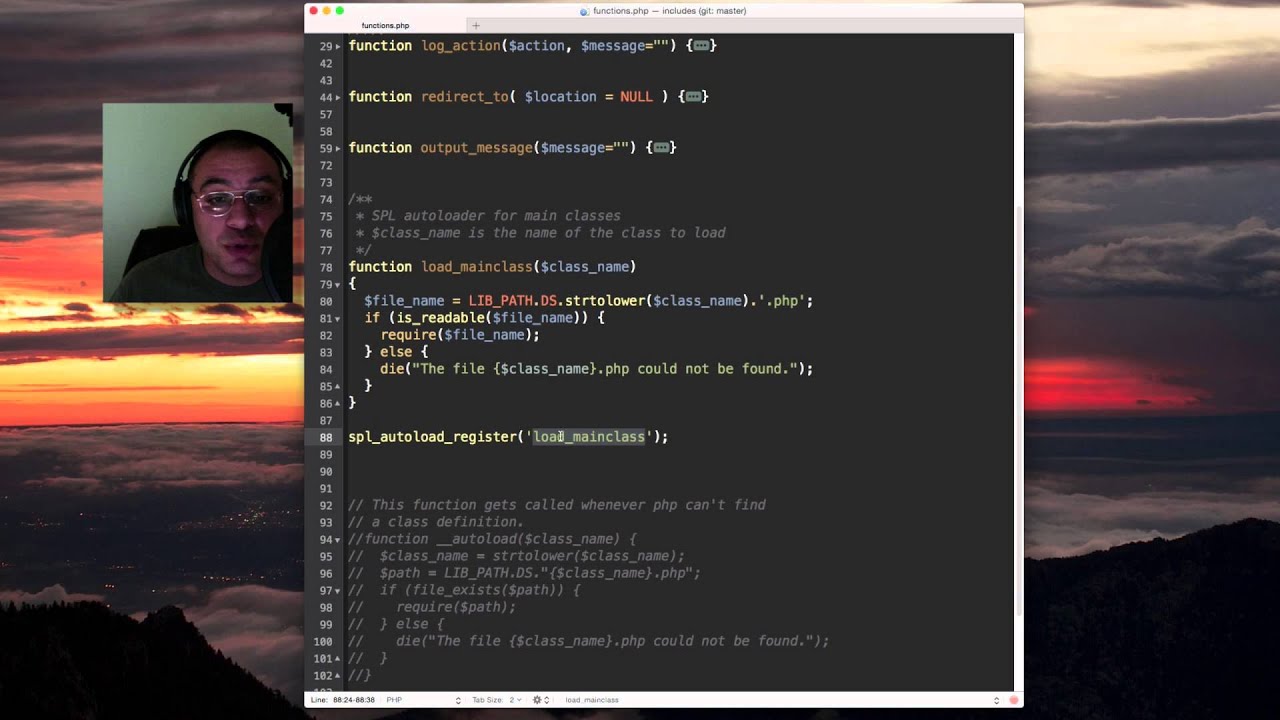Click line number 92 in the gutter
Screen dimensions: 1280x720
click(326, 505)
